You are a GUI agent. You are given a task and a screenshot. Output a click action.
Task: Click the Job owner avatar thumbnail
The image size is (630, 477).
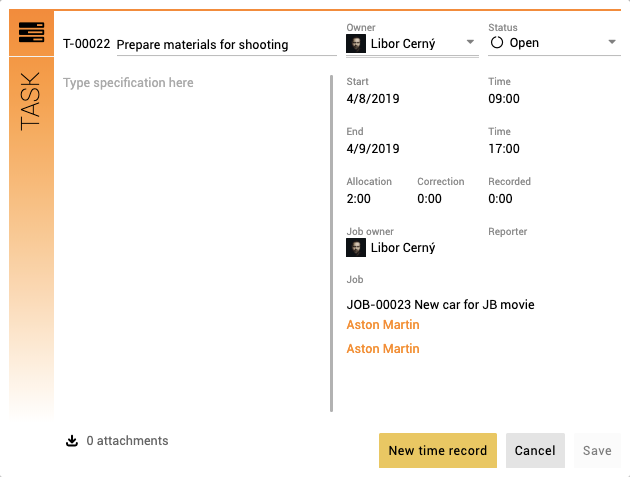click(x=356, y=248)
